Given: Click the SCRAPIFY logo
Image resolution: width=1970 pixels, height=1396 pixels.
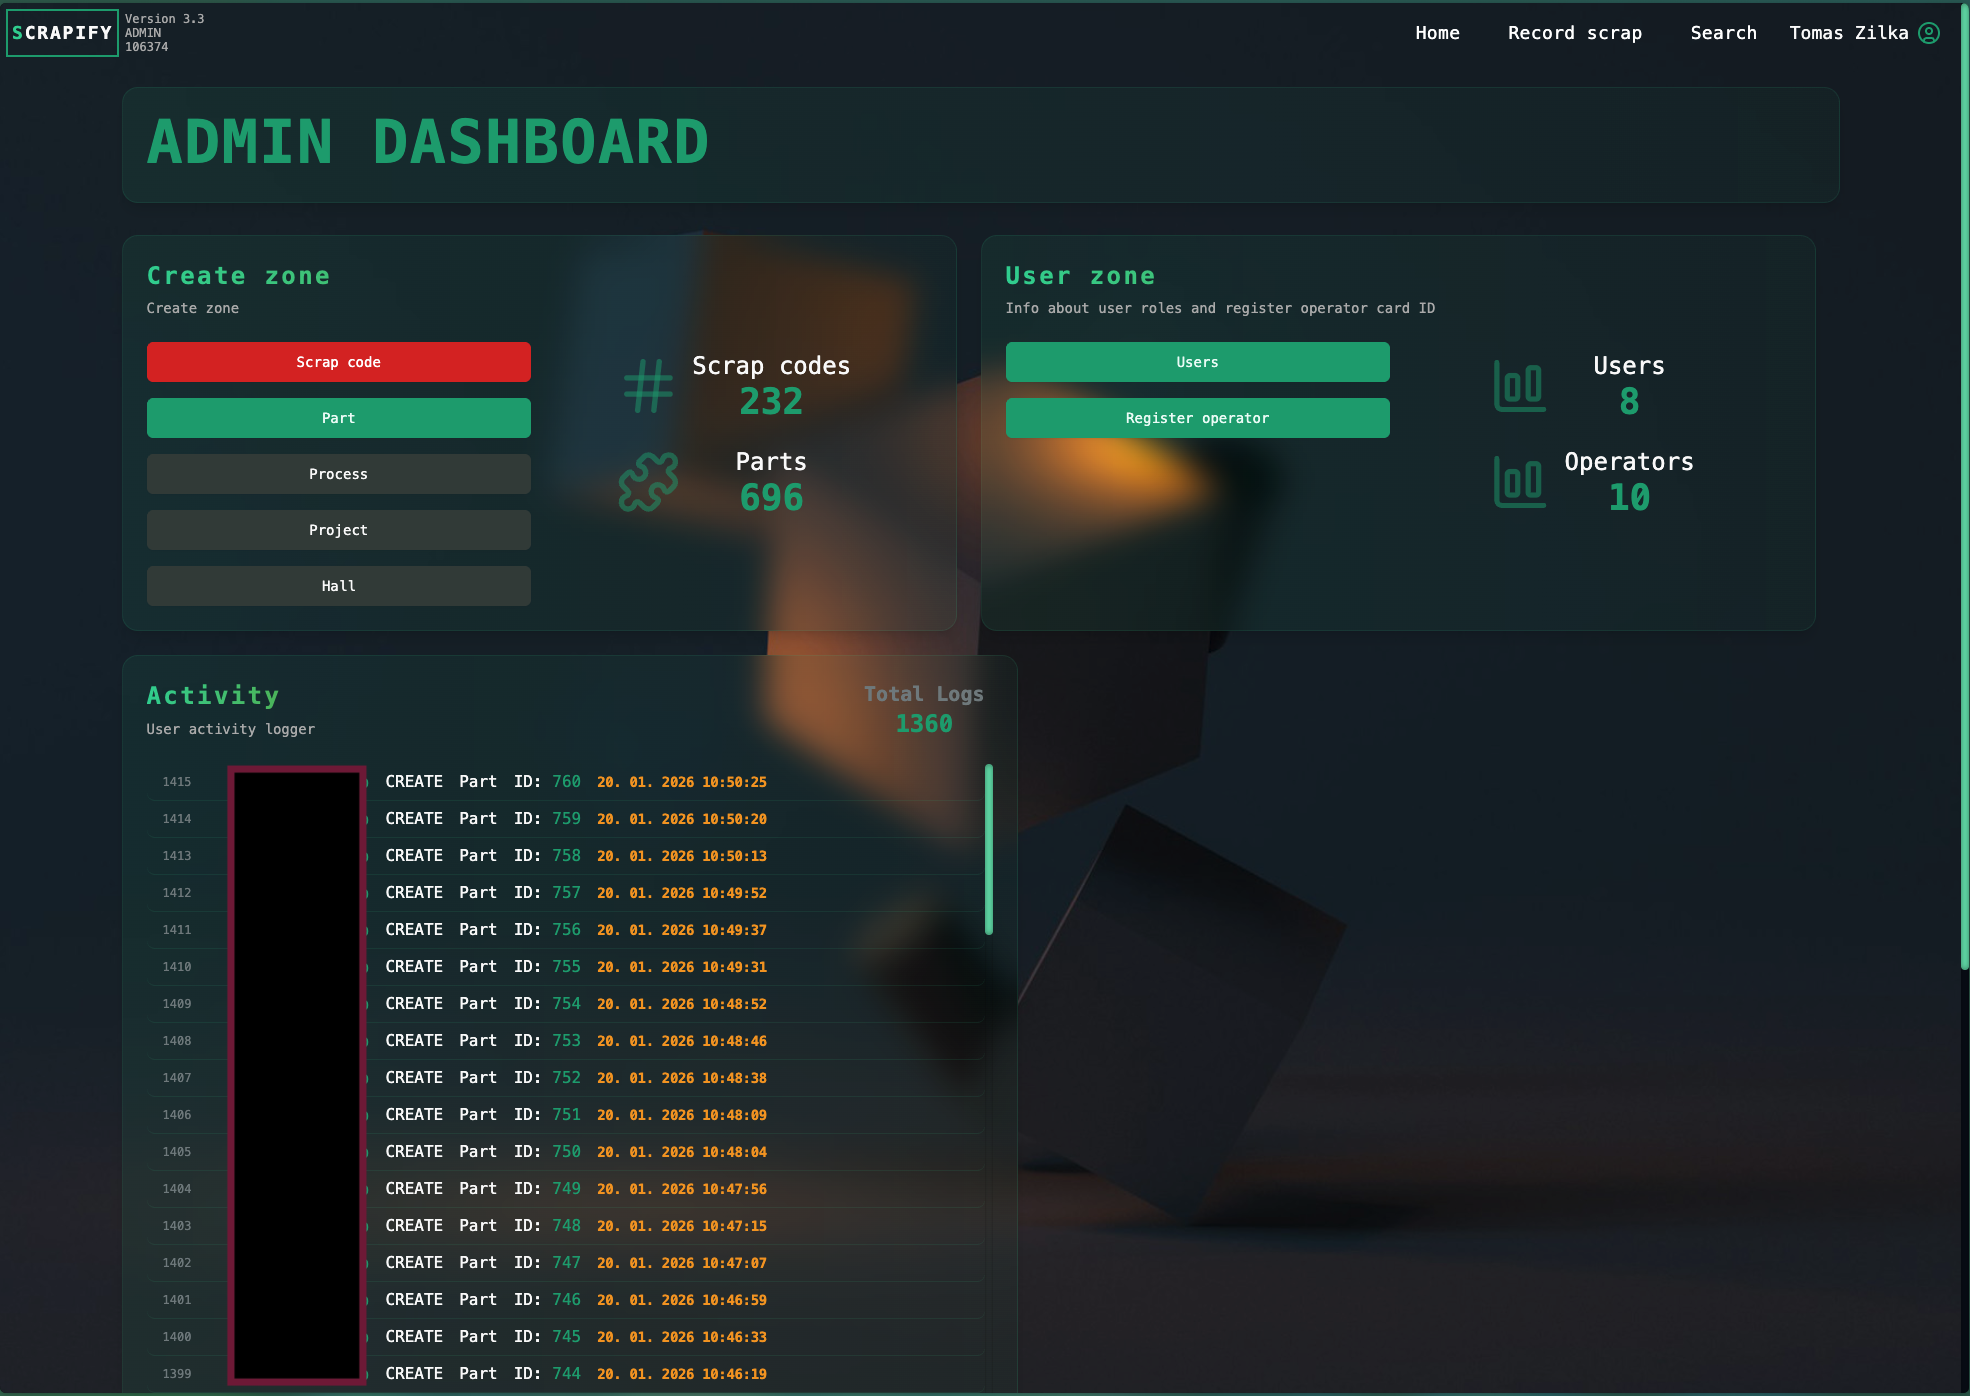Looking at the screenshot, I should (62, 33).
